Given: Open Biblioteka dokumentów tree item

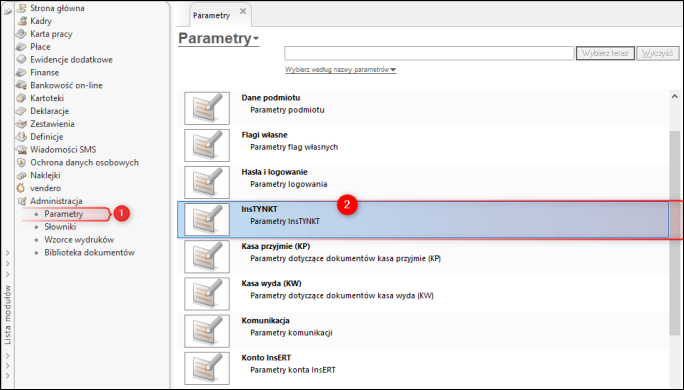Looking at the screenshot, I should coord(89,253).
